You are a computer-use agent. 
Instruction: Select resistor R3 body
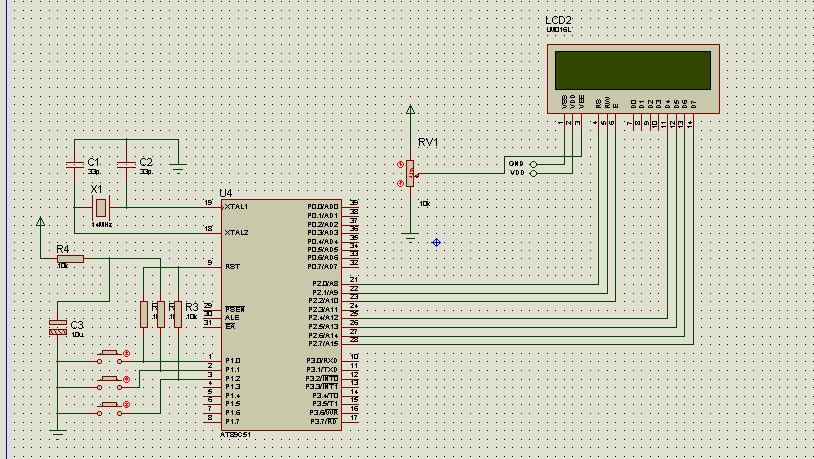[178, 314]
